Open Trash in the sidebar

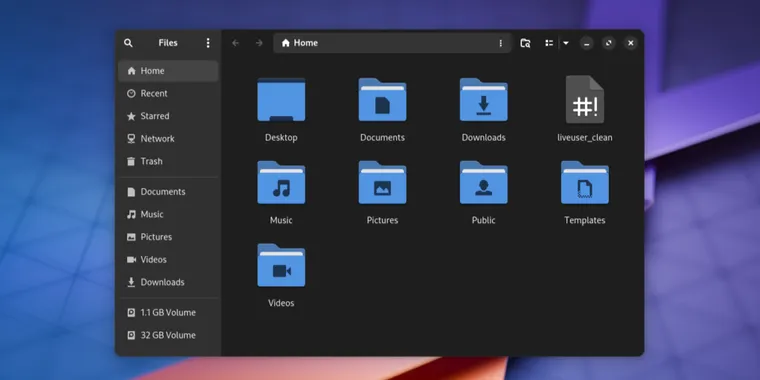pos(168,161)
